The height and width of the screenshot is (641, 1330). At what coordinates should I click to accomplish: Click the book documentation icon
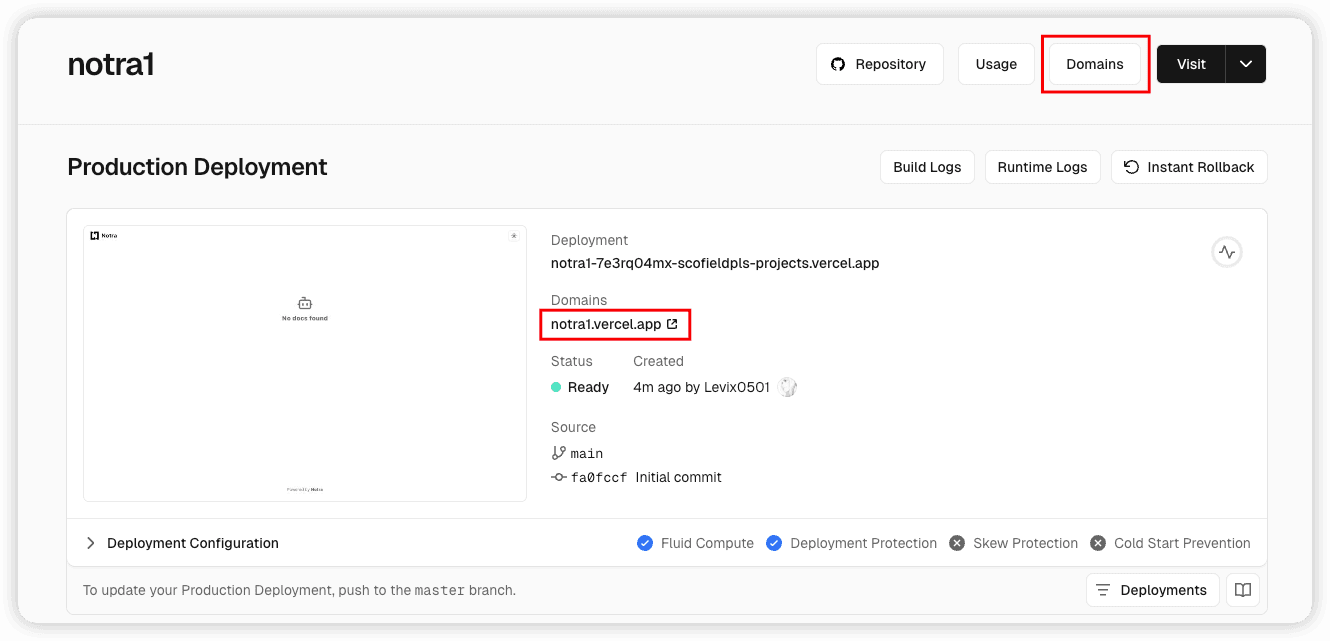point(1243,590)
